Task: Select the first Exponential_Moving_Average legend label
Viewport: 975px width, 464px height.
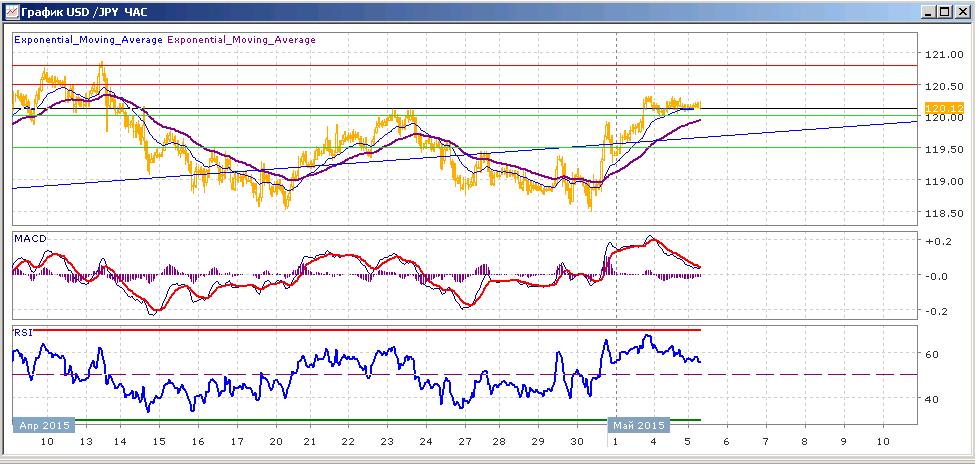Action: coord(88,40)
